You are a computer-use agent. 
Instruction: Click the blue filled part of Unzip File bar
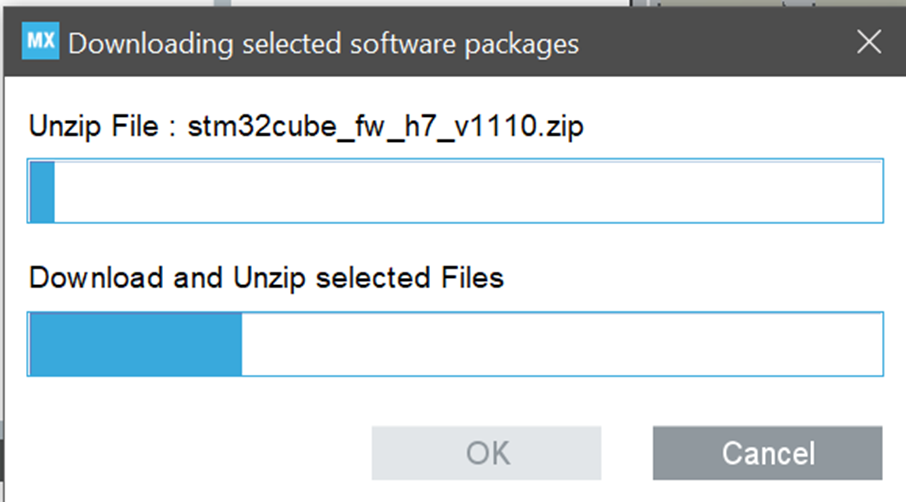tap(42, 190)
